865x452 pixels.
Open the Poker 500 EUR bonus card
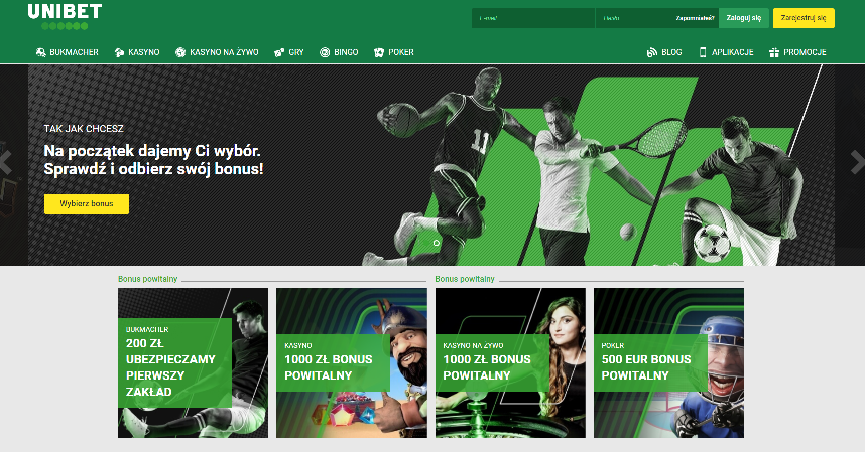click(x=669, y=363)
